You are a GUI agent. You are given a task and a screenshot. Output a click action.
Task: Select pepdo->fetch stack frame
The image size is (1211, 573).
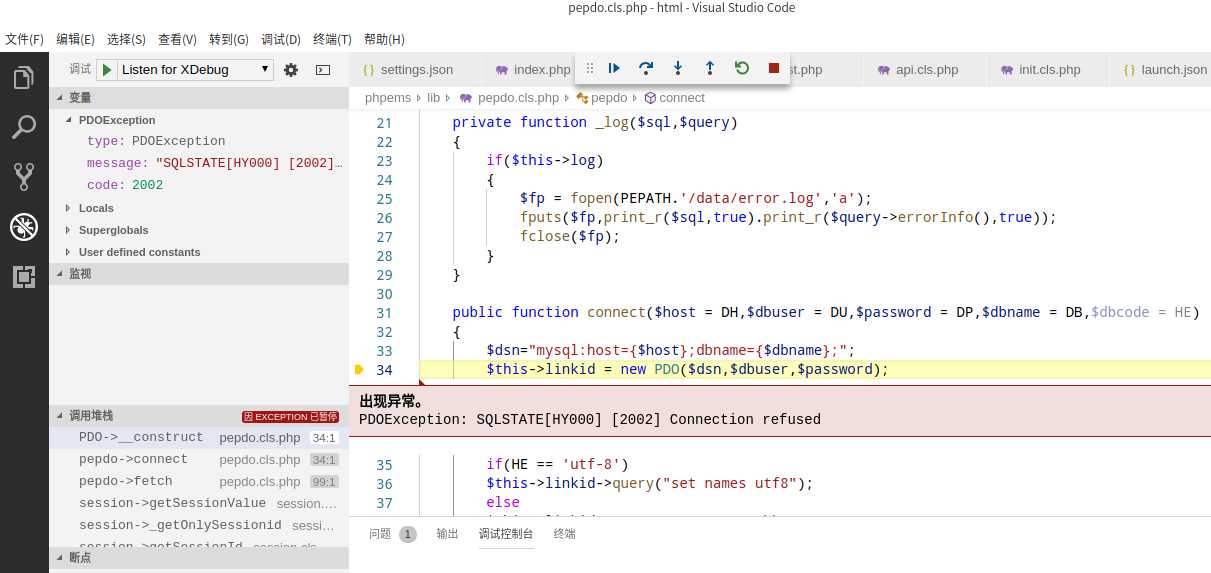199,482
